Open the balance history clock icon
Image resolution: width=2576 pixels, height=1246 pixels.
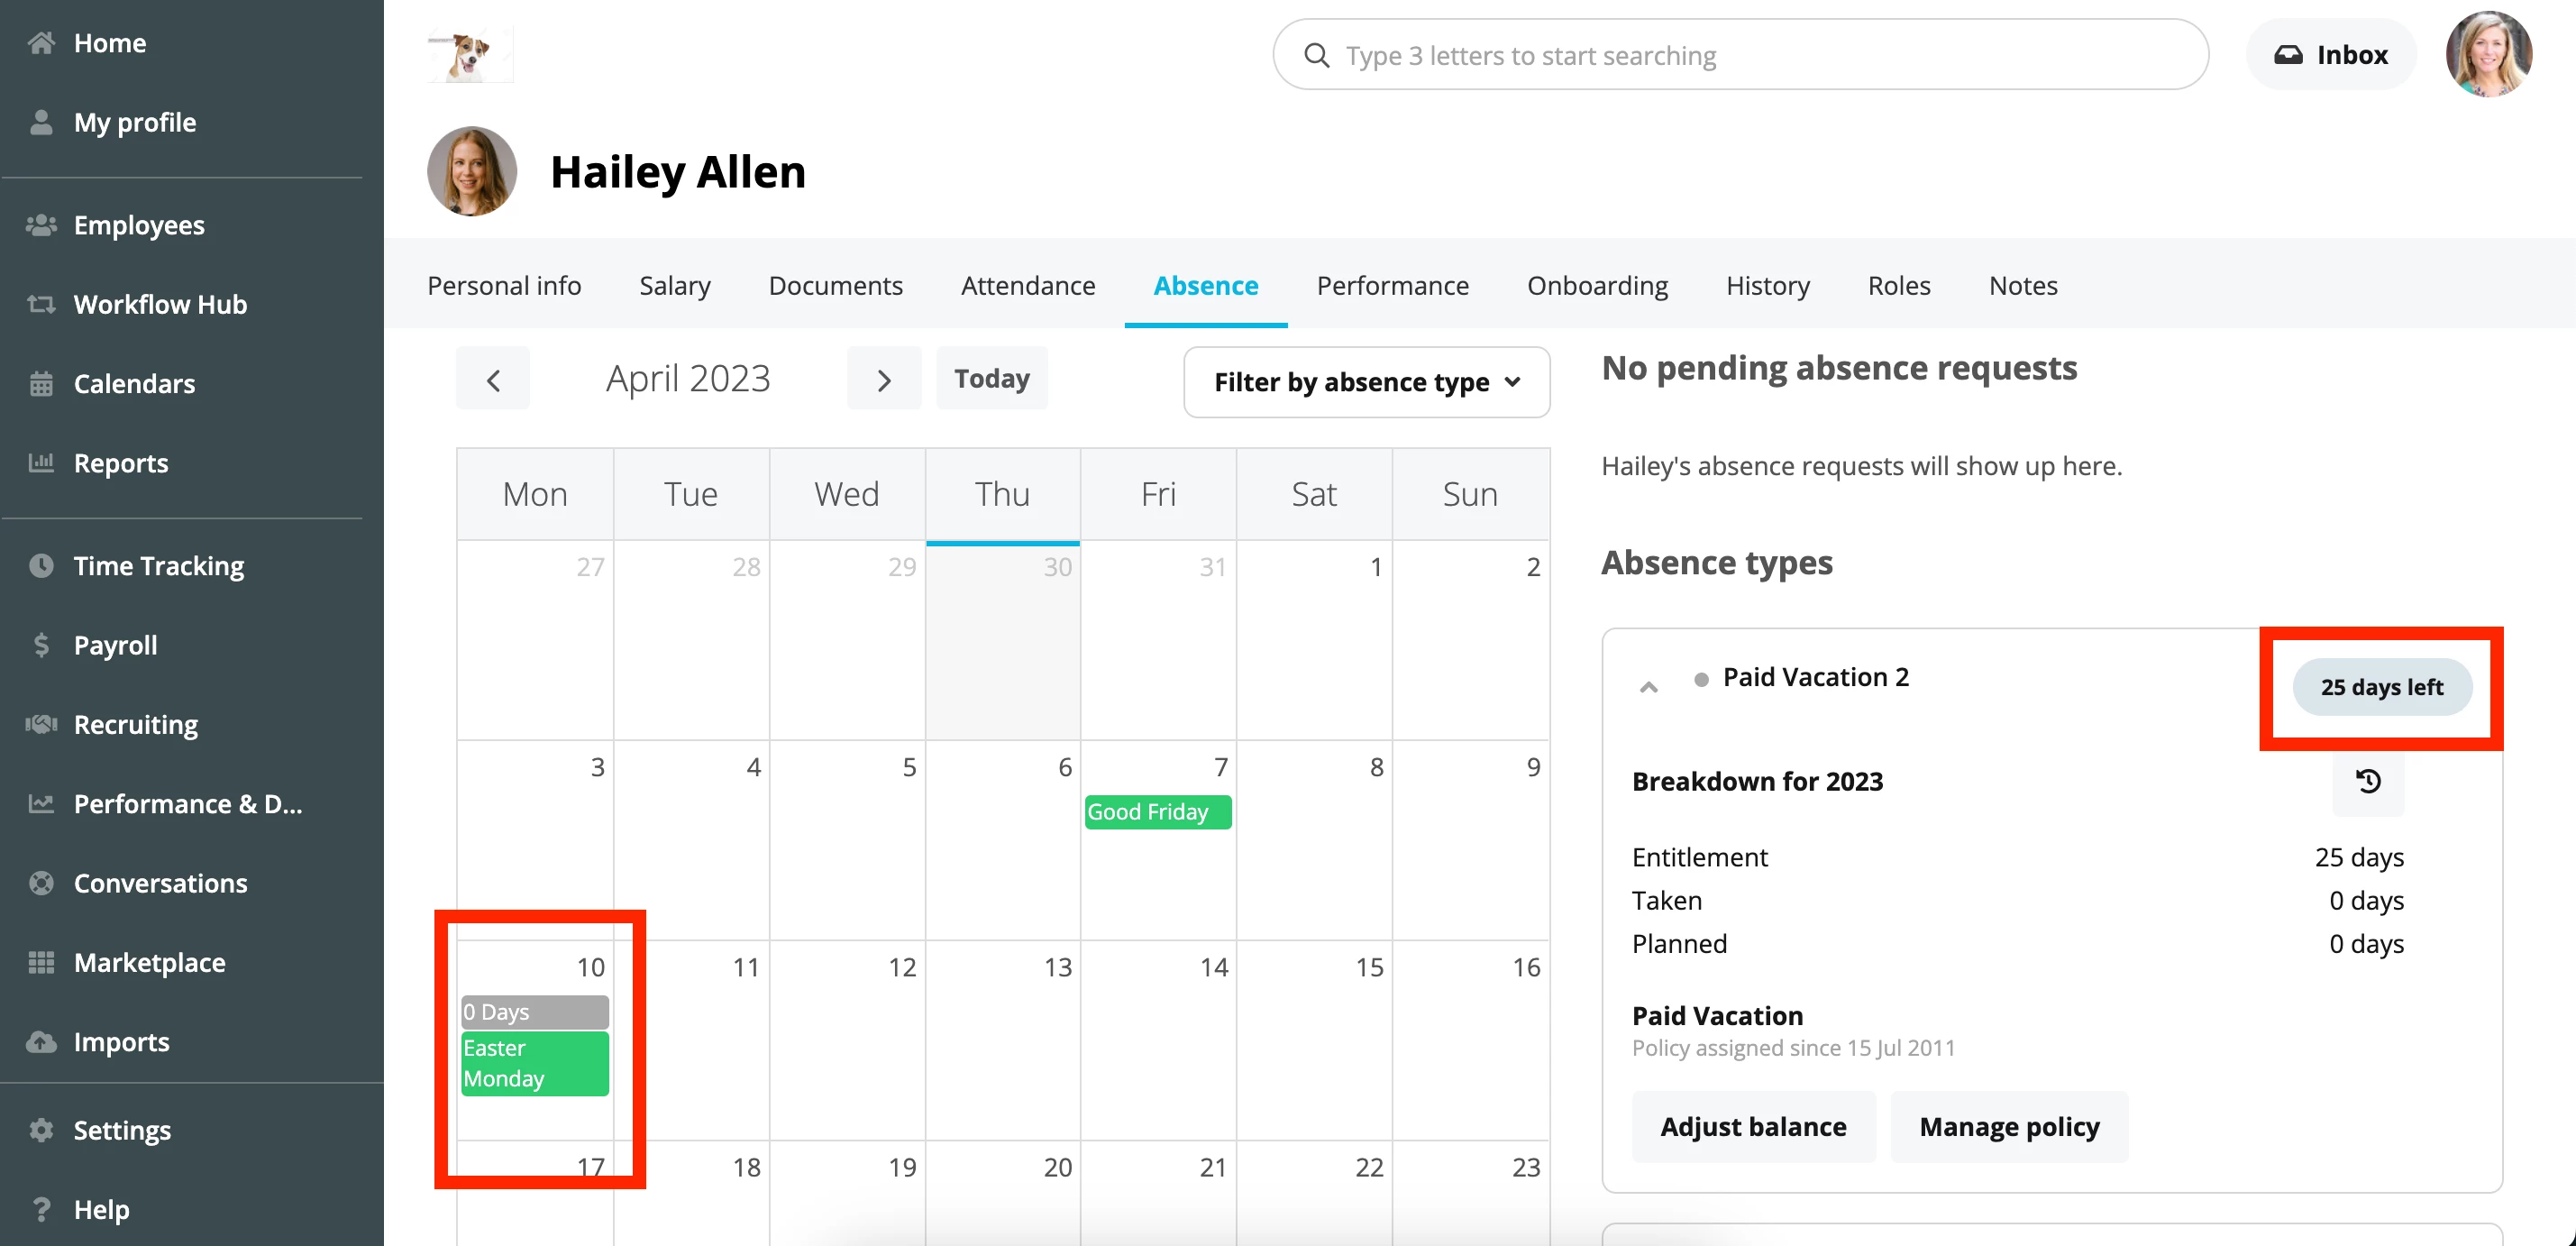(2368, 781)
